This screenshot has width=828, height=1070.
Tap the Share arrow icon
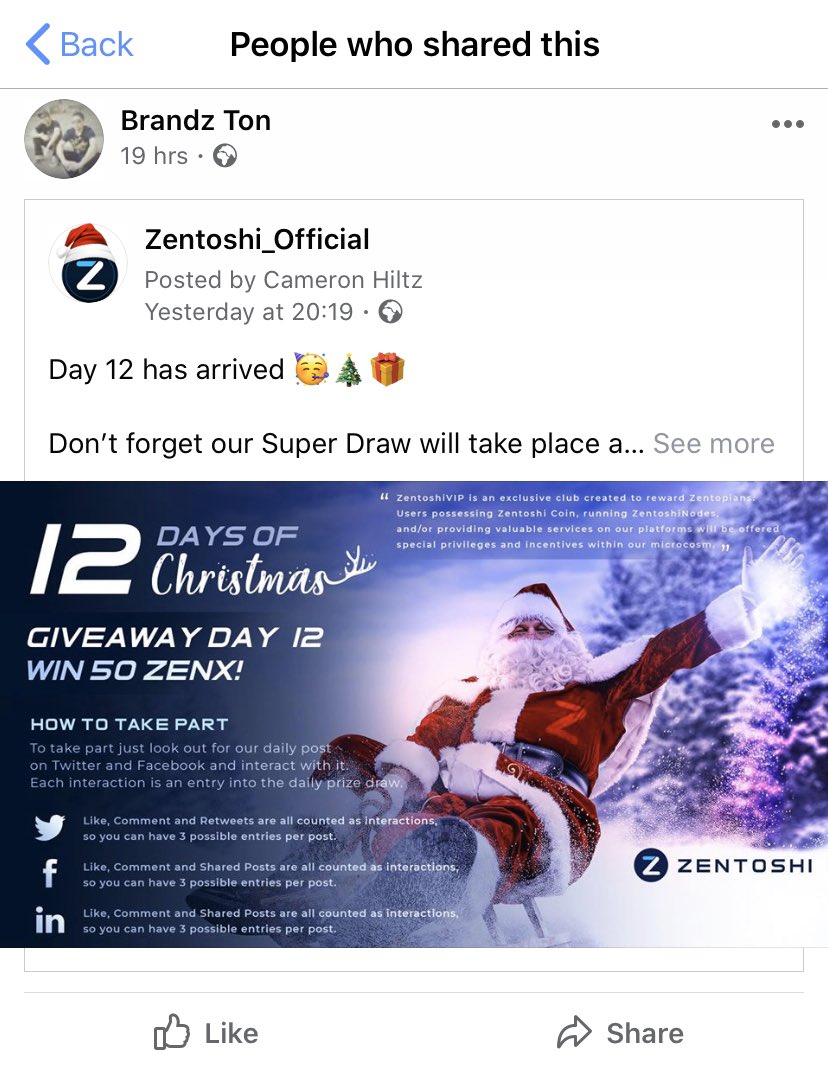click(x=574, y=1032)
